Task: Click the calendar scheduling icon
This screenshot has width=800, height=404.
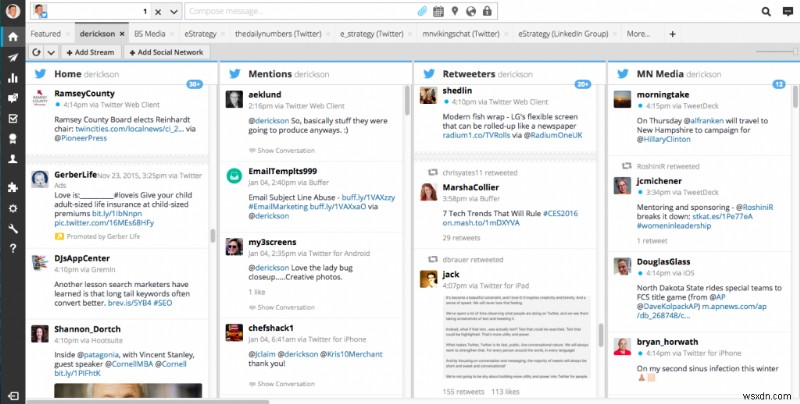Action: [x=438, y=11]
